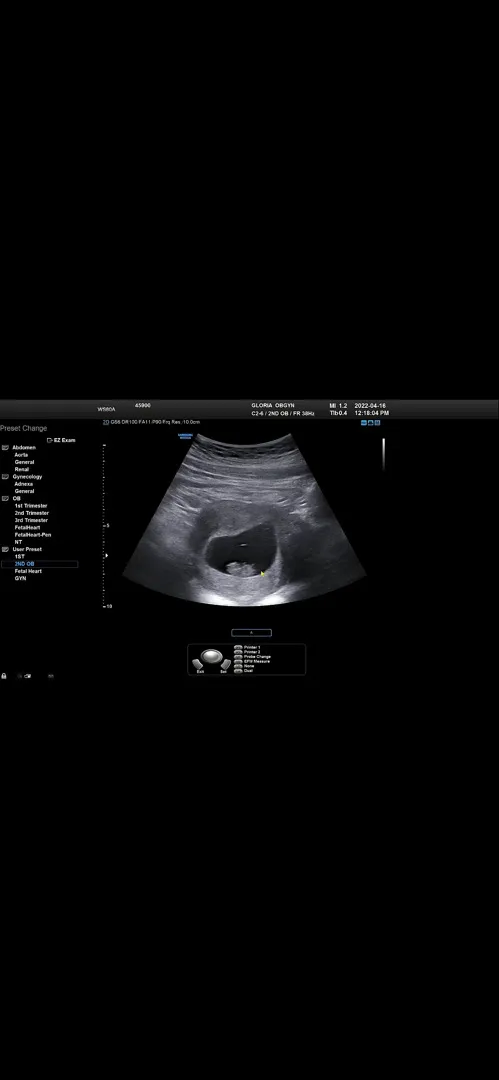Click the lock icon in status bar
Image resolution: width=499 pixels, height=1080 pixels.
(x=4, y=676)
